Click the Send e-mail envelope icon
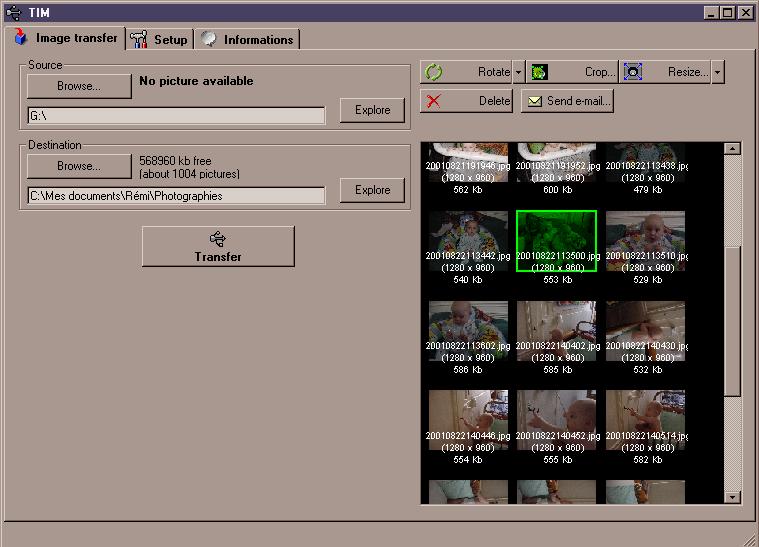 point(534,101)
